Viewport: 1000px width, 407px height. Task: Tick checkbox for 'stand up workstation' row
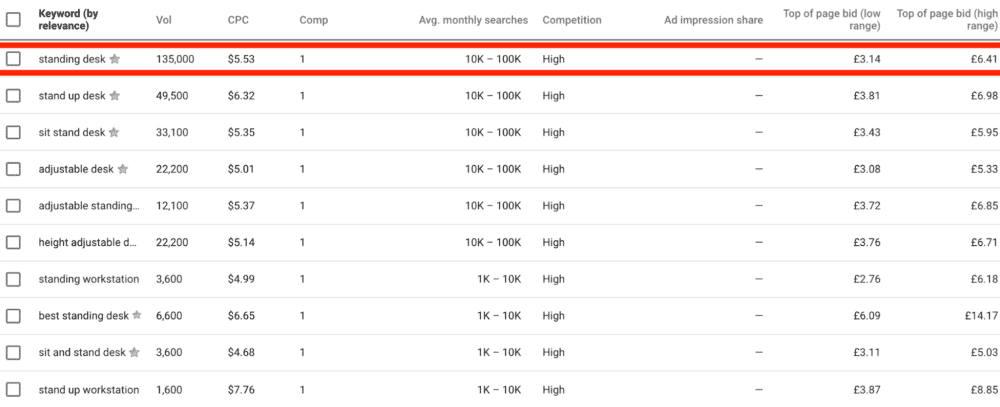coord(13,389)
